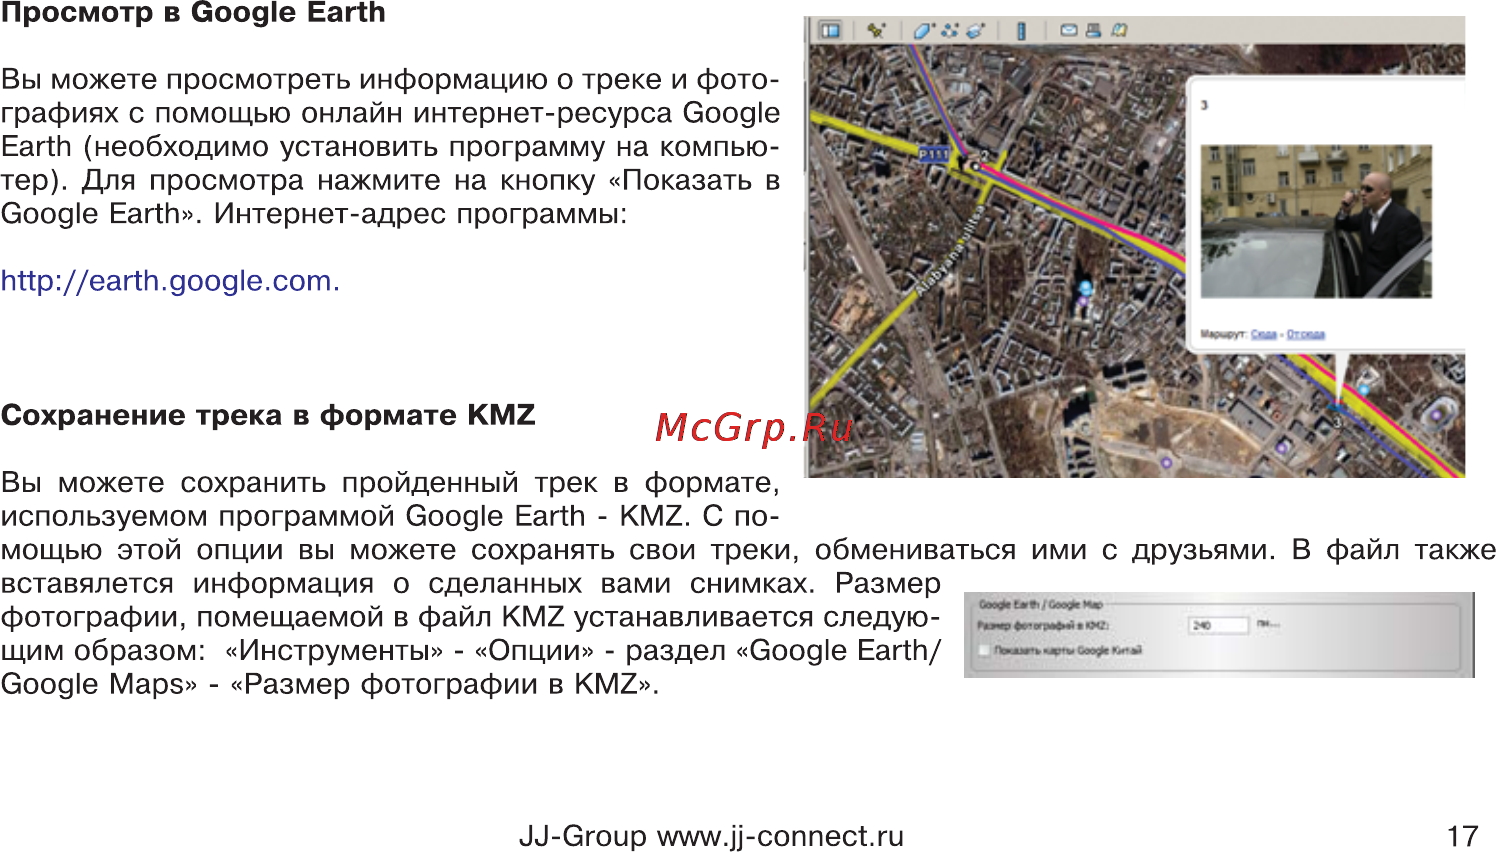The width and height of the screenshot is (1496, 852).
Task: Click the 'Сюда' route link in the balloon
Action: (x=1264, y=334)
